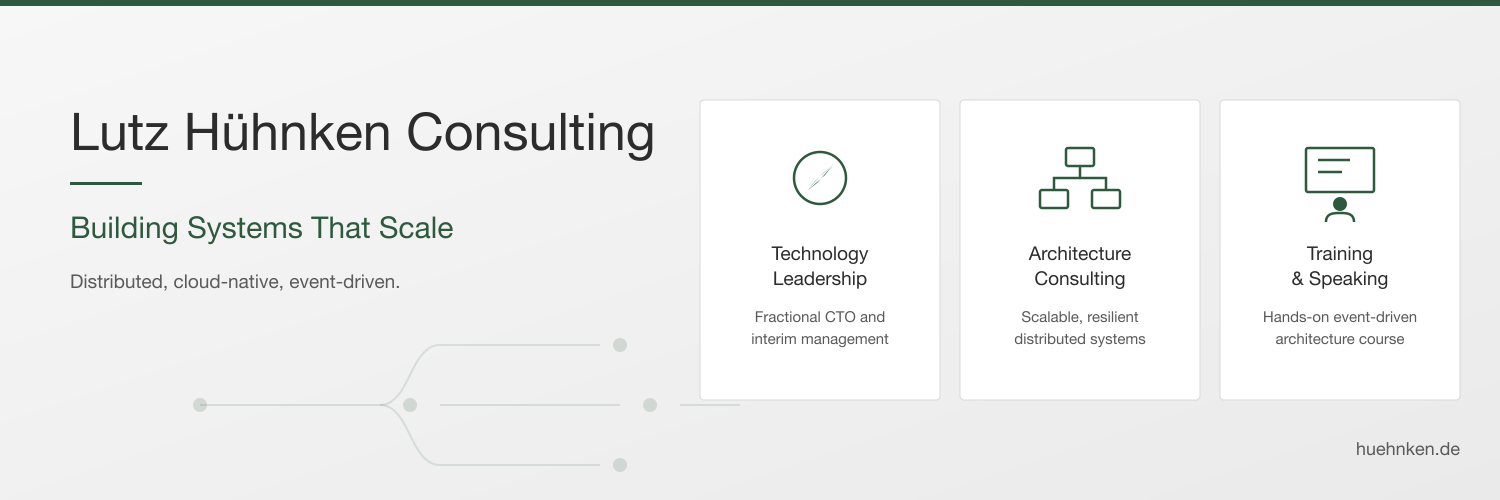Click the top branch end node
This screenshot has width=1500, height=500.
[x=620, y=345]
